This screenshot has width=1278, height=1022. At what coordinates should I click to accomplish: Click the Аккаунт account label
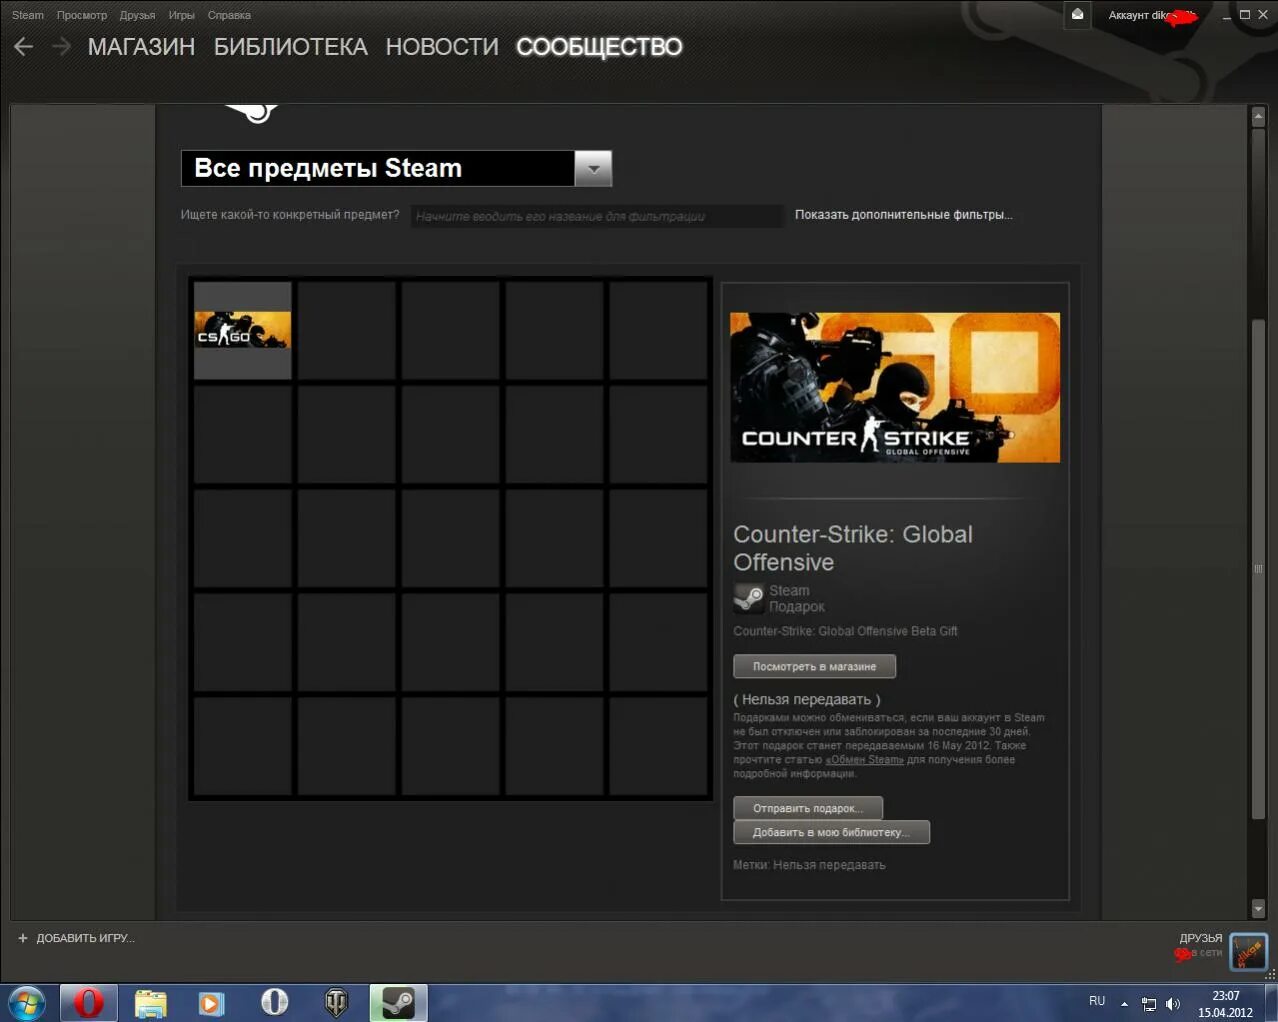point(1152,15)
